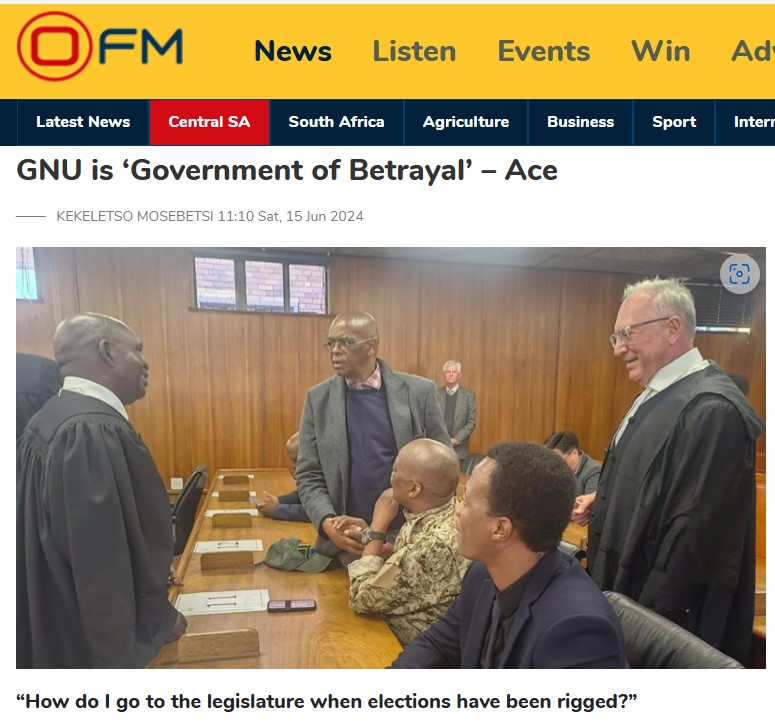Click the image search lens icon

pos(739,274)
